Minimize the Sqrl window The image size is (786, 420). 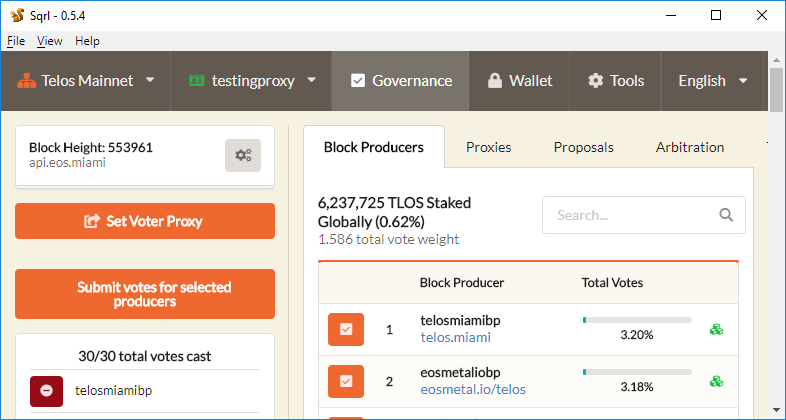[x=670, y=15]
